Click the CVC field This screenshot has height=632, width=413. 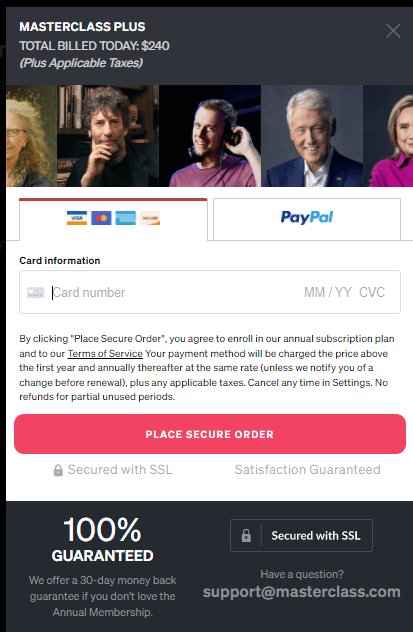pos(372,292)
